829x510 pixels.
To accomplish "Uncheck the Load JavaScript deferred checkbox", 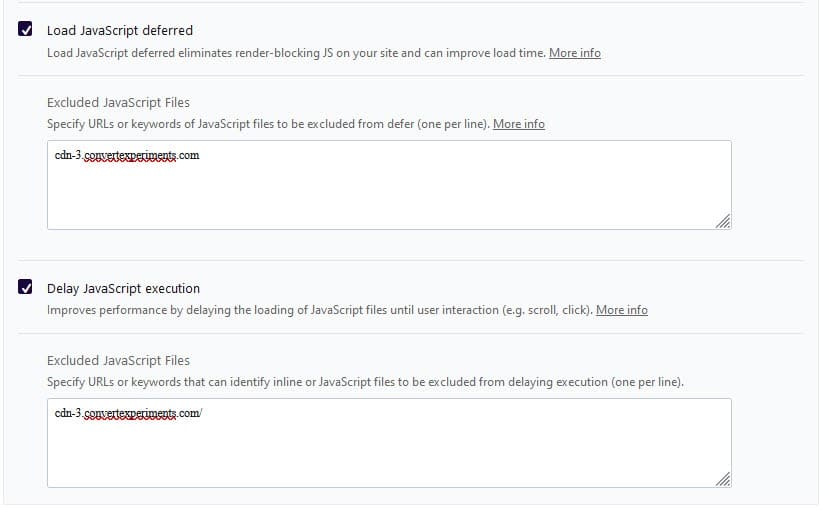I will pyautogui.click(x=25, y=30).
